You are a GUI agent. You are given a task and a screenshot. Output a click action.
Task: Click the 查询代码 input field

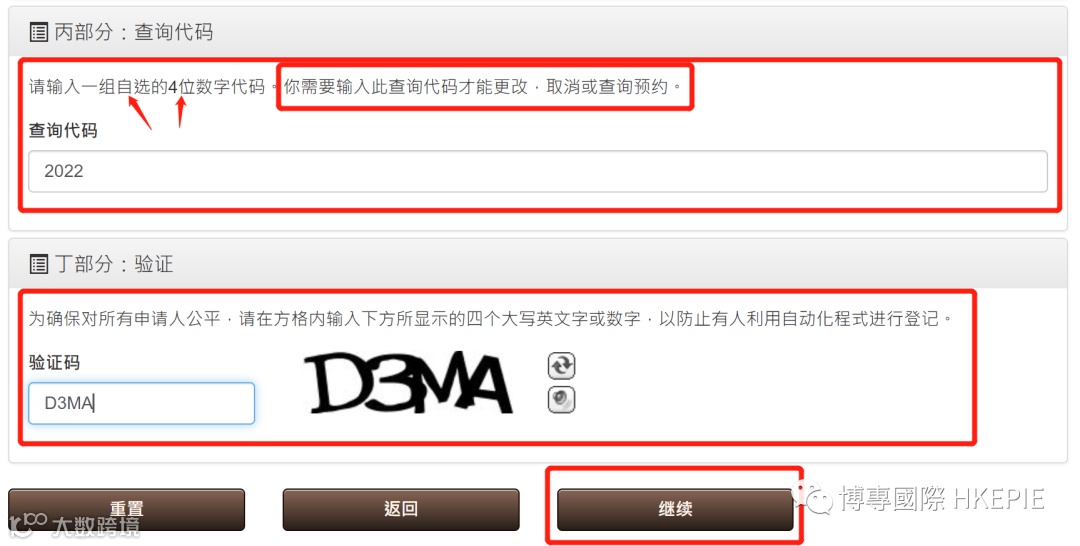click(538, 171)
